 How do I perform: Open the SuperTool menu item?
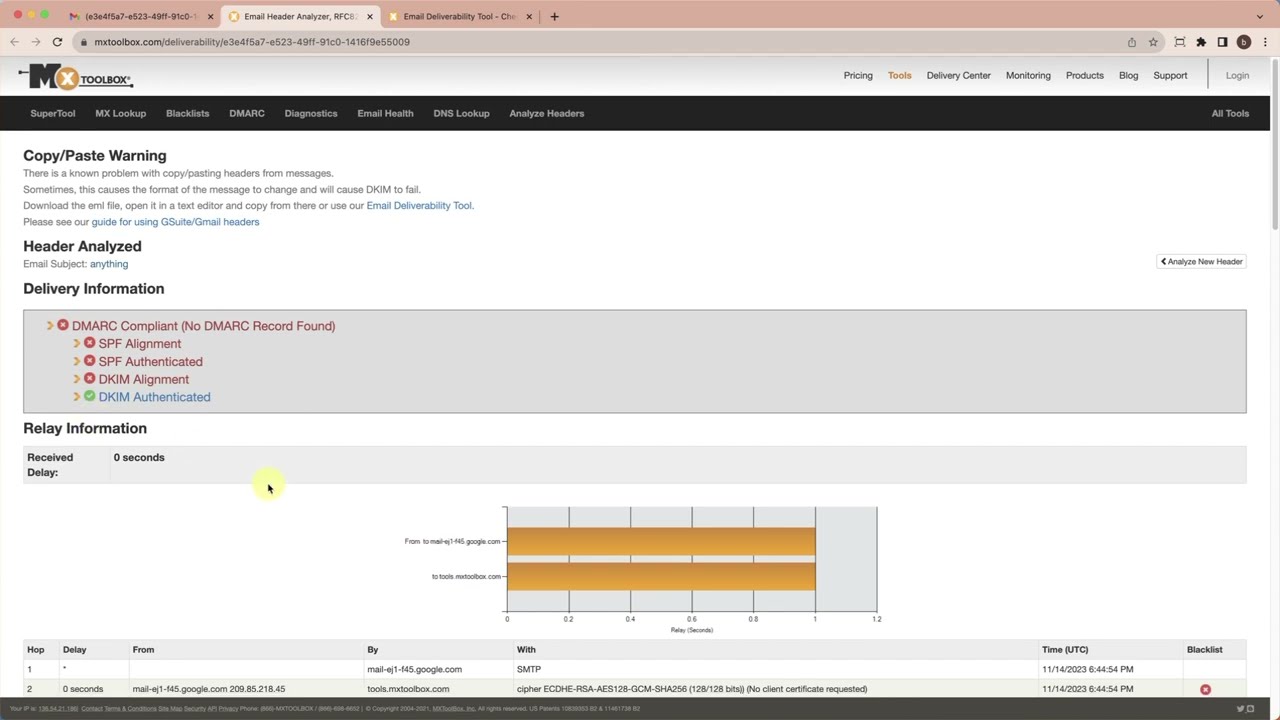(x=53, y=113)
